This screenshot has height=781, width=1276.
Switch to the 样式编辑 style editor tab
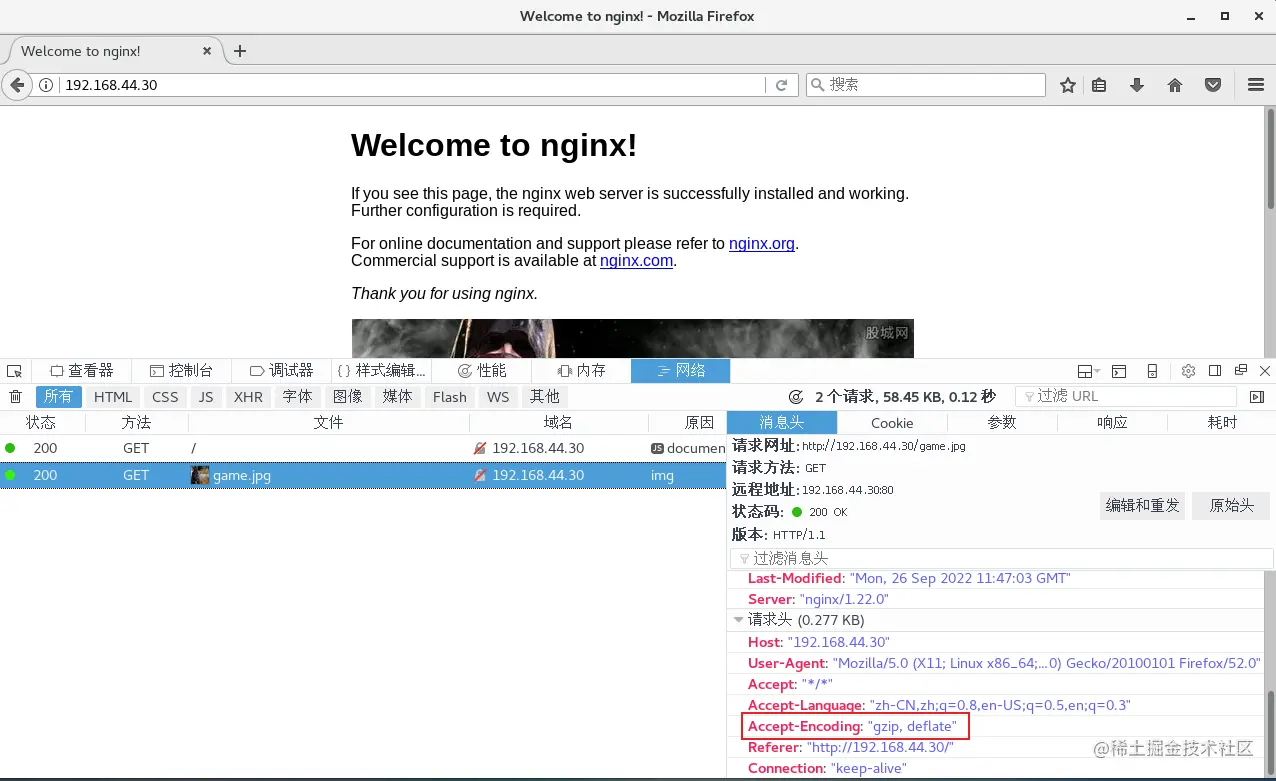pyautogui.click(x=382, y=371)
